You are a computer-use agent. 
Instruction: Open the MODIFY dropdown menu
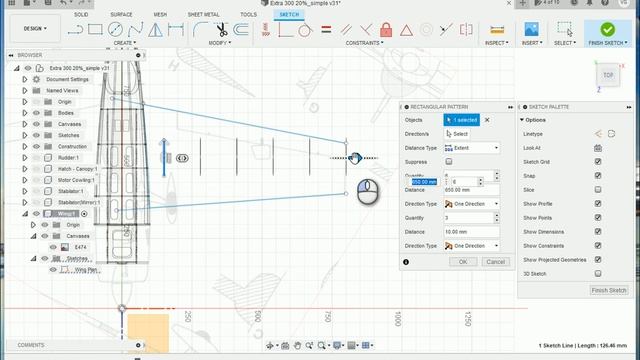pyautogui.click(x=220, y=43)
